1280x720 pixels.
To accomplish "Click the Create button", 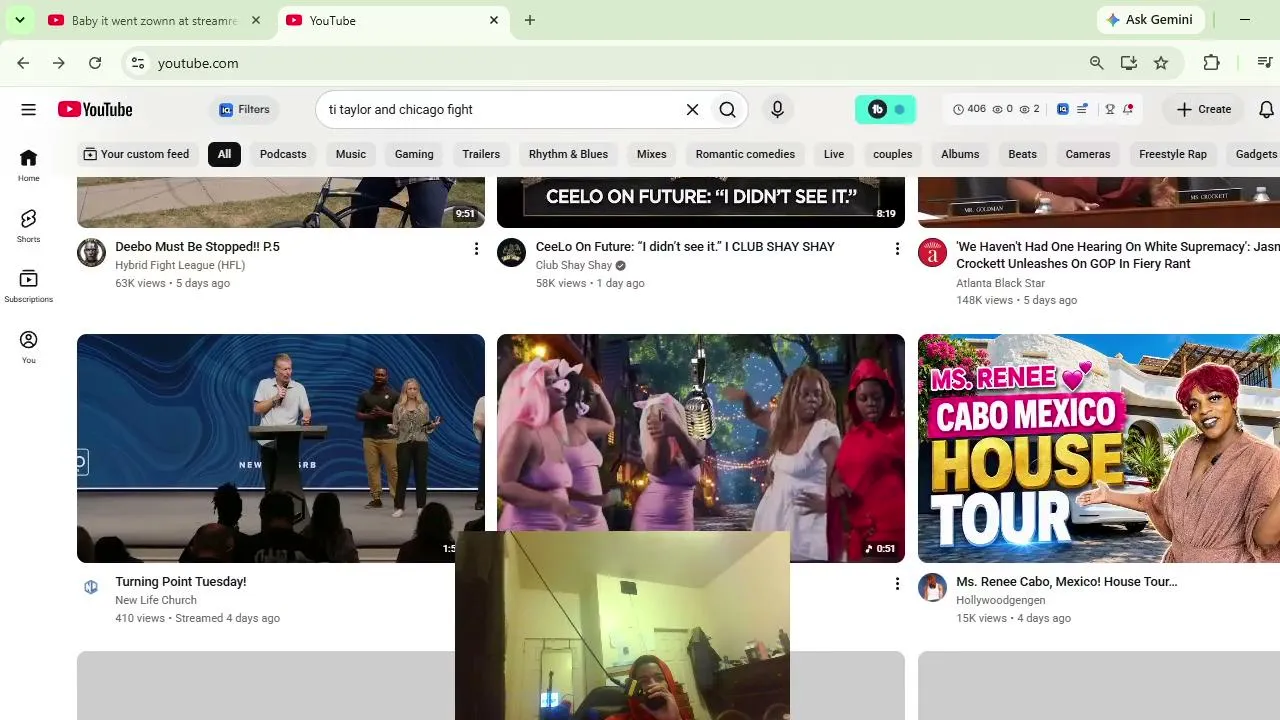I will (x=1204, y=110).
